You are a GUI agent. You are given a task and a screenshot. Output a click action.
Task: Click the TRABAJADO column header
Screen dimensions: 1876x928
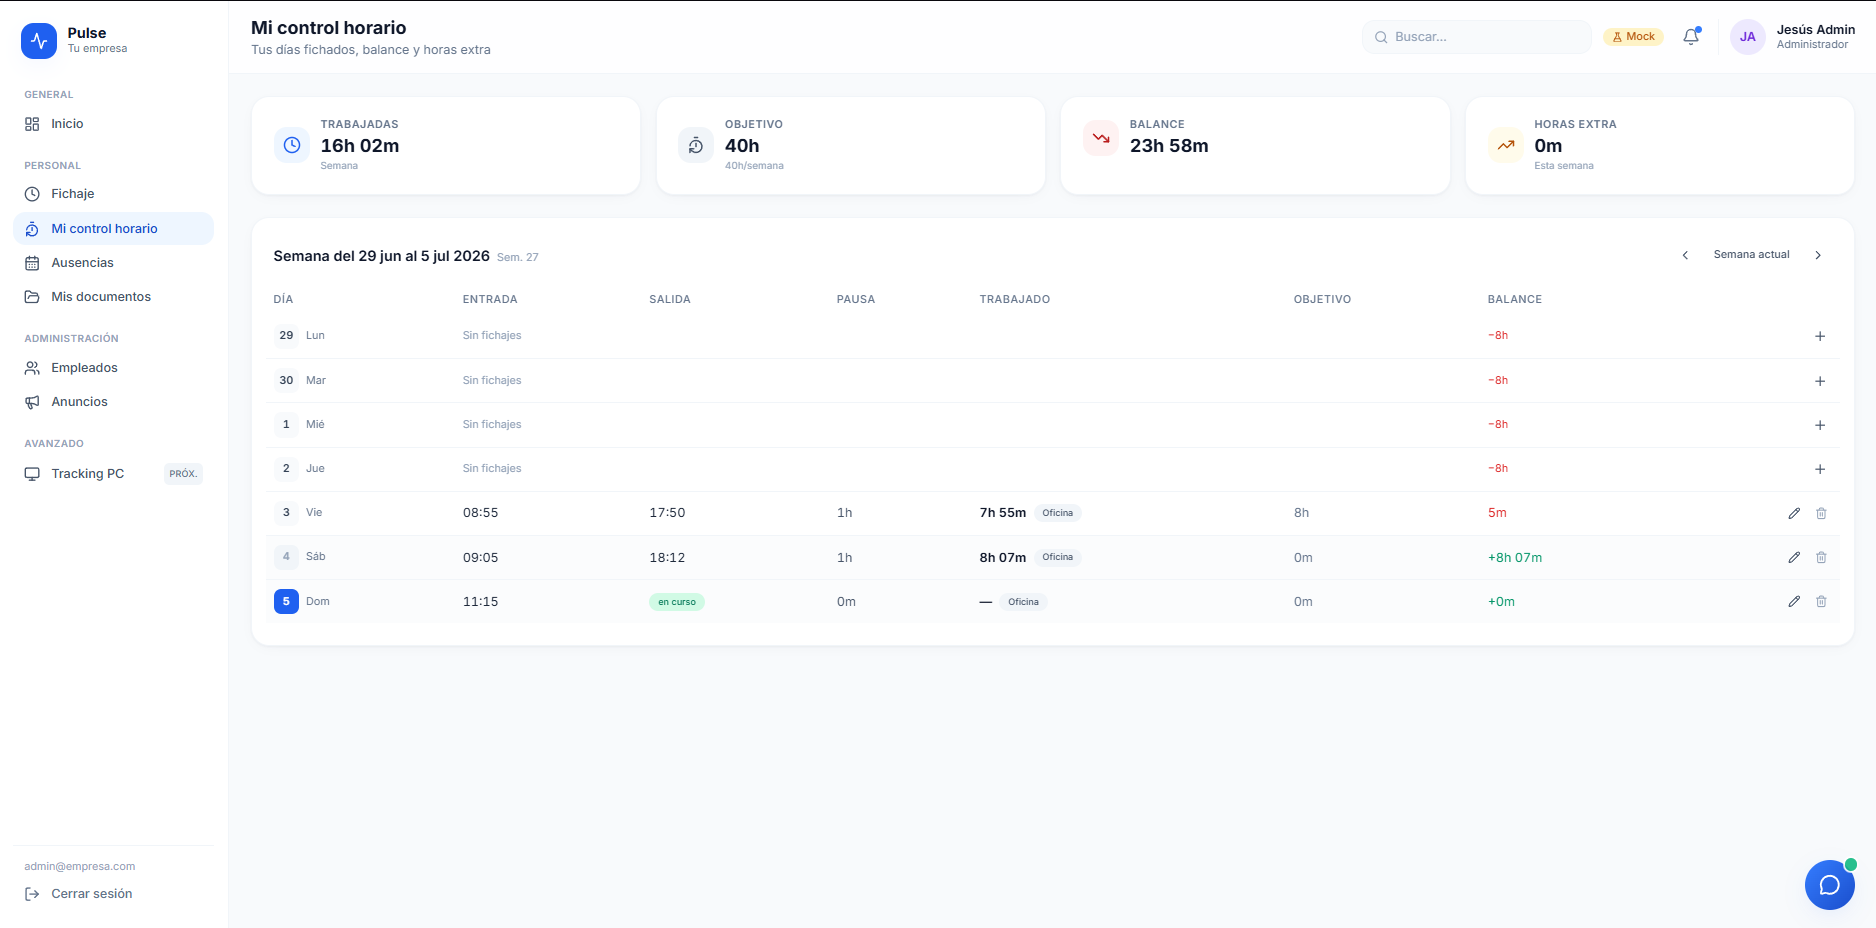coord(1015,300)
